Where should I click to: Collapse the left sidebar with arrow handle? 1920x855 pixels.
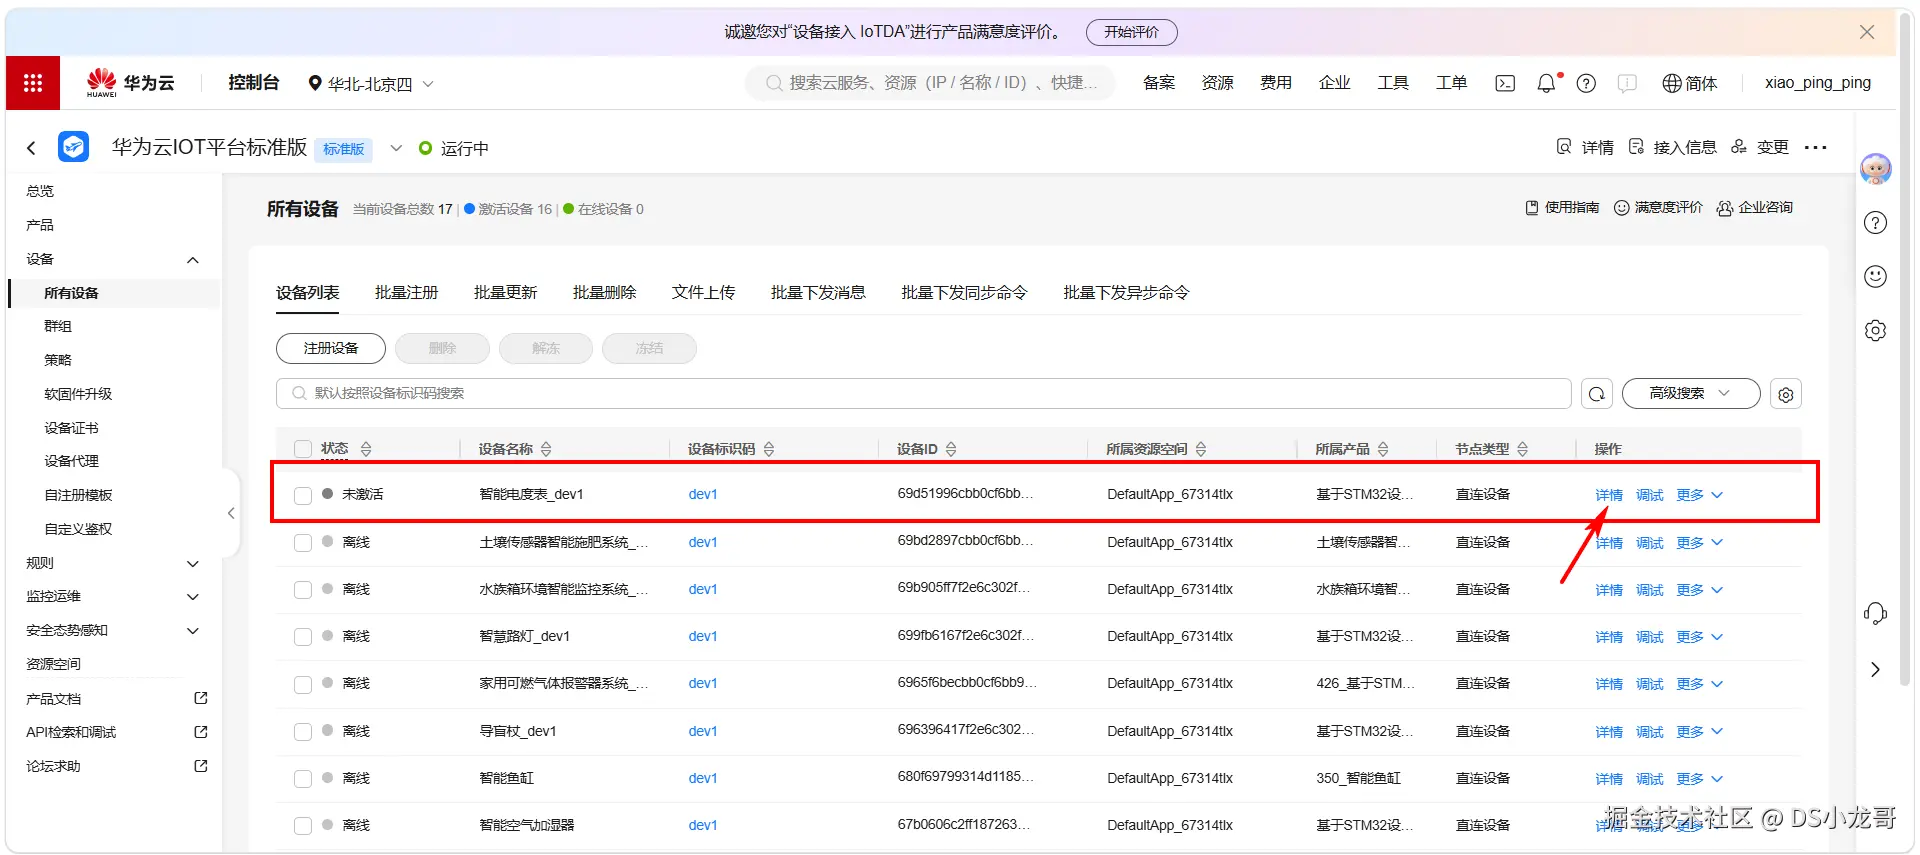pos(231,513)
